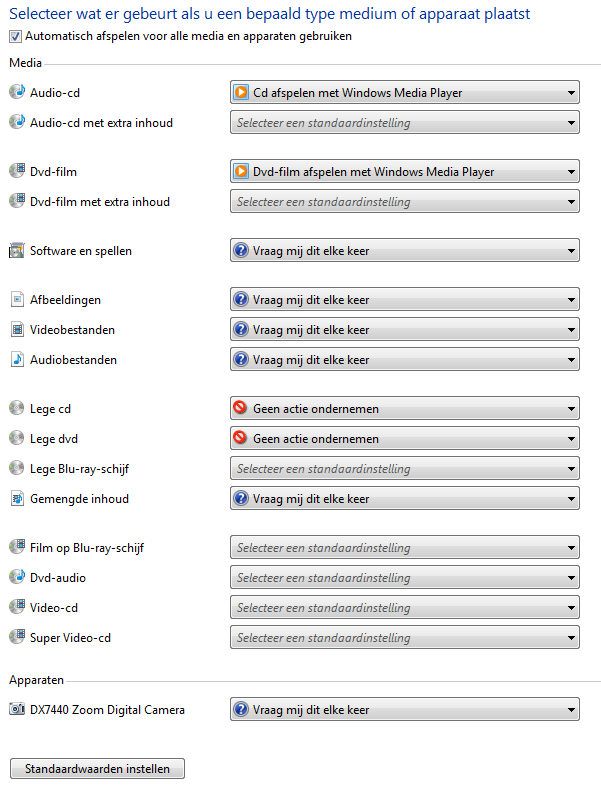Click the DX7440 Zoom Digital Camera icon
Viewport: 601px width, 791px height.
17,709
